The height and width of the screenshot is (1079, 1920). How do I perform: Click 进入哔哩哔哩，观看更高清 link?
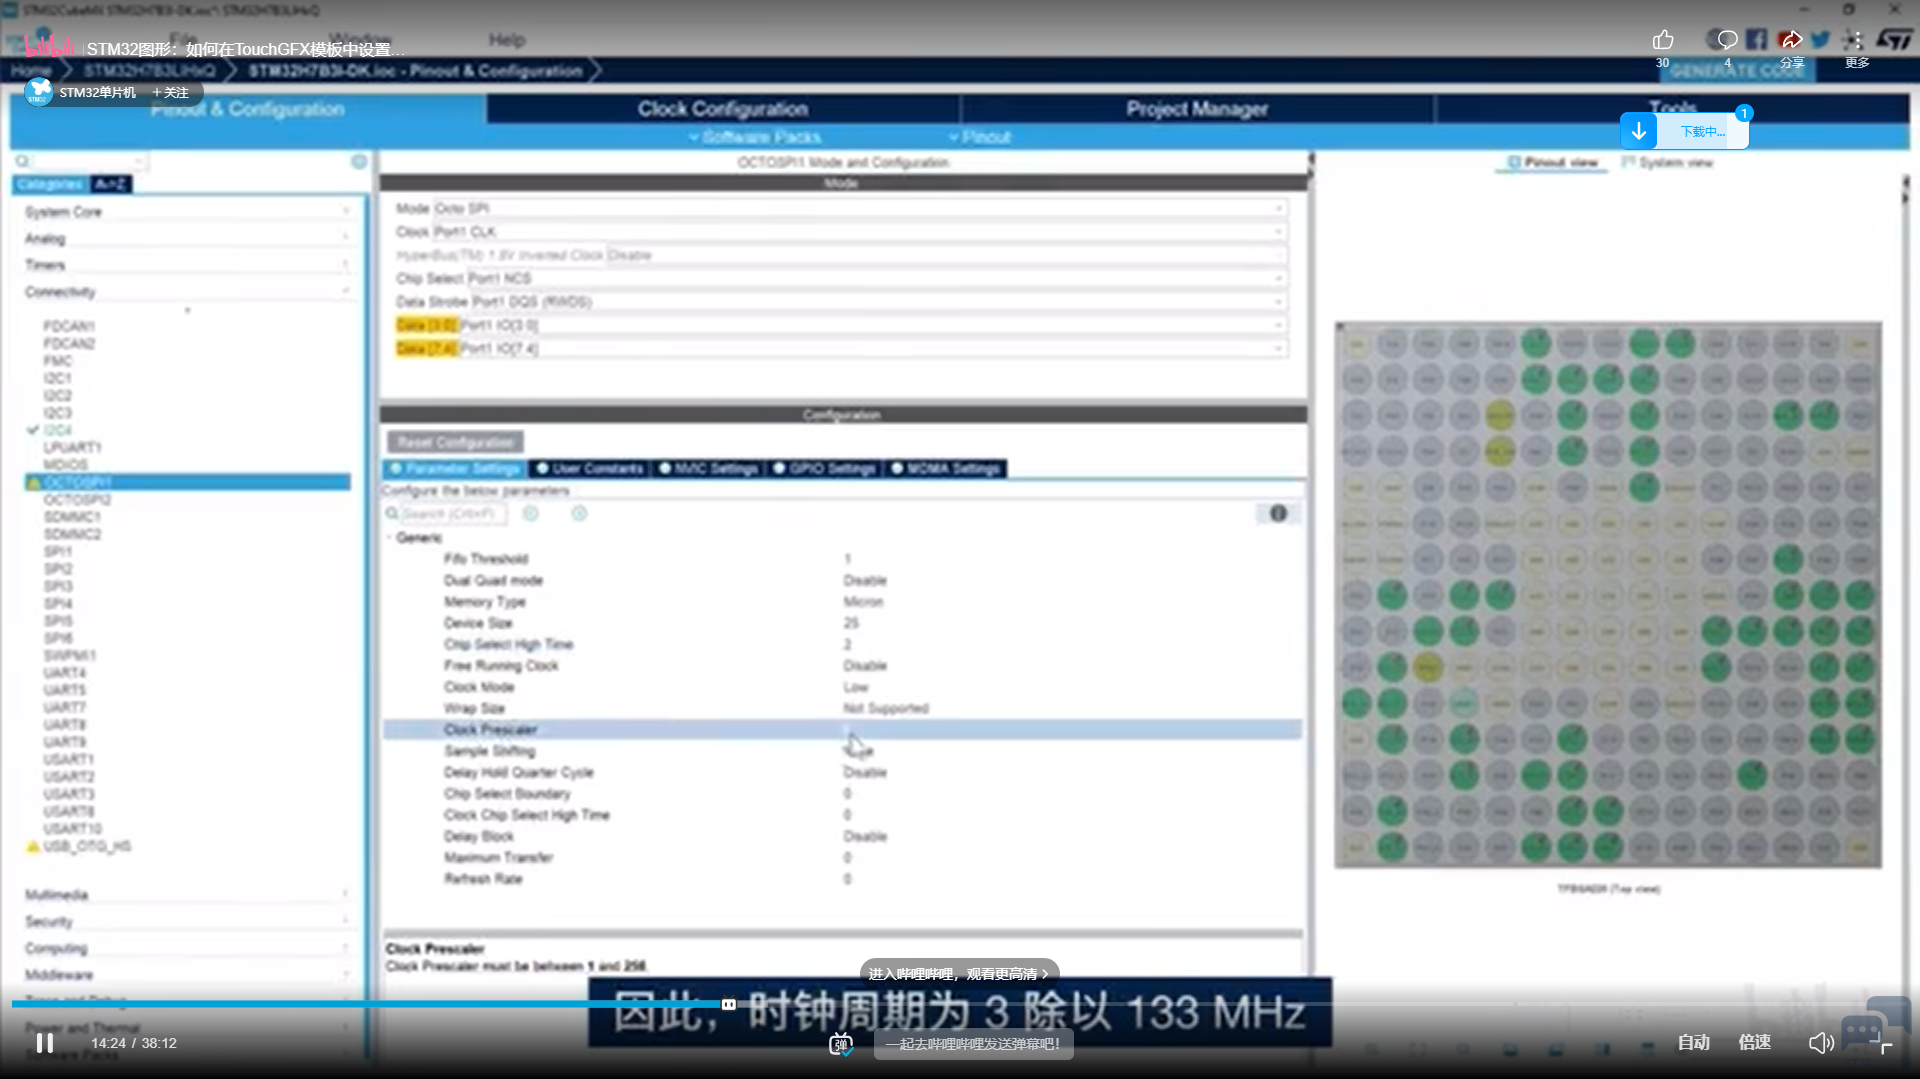(958, 973)
